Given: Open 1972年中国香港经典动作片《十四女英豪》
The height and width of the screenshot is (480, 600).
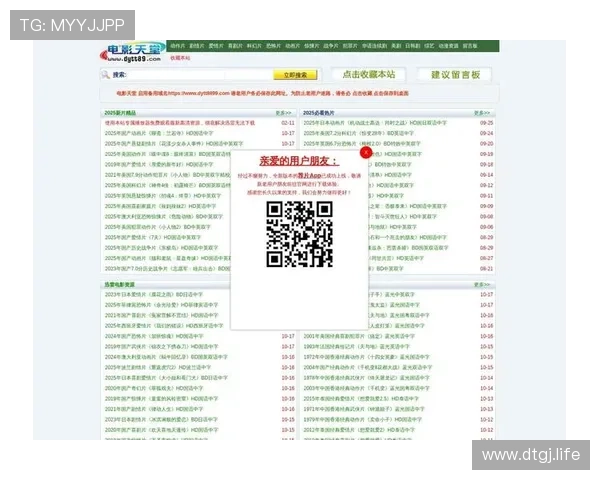Looking at the screenshot, I should 366,357.
